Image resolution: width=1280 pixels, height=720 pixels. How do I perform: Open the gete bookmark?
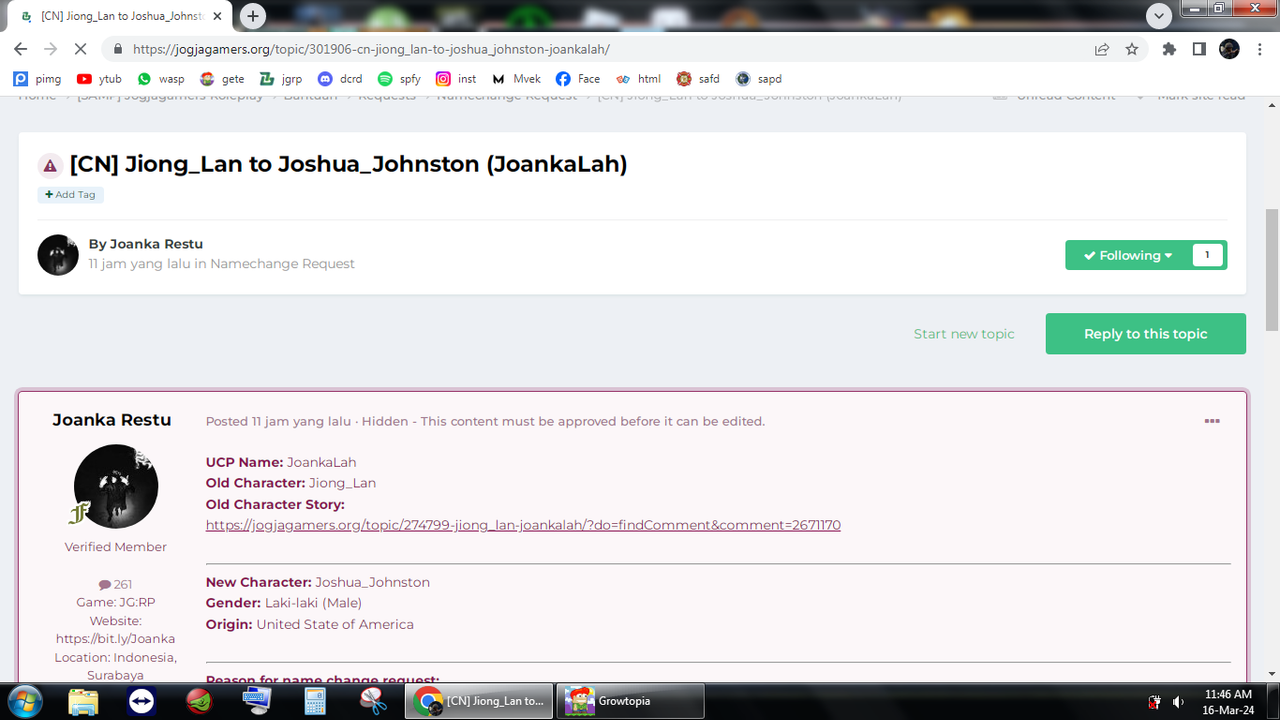coord(222,79)
